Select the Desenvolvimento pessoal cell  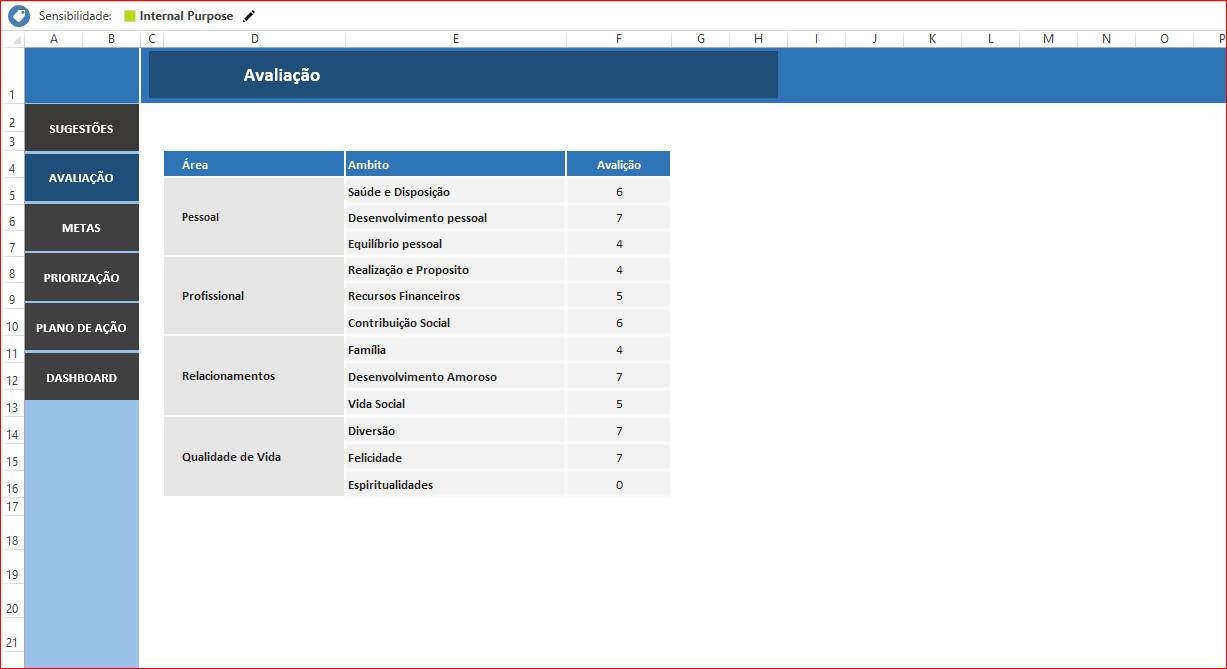point(456,217)
